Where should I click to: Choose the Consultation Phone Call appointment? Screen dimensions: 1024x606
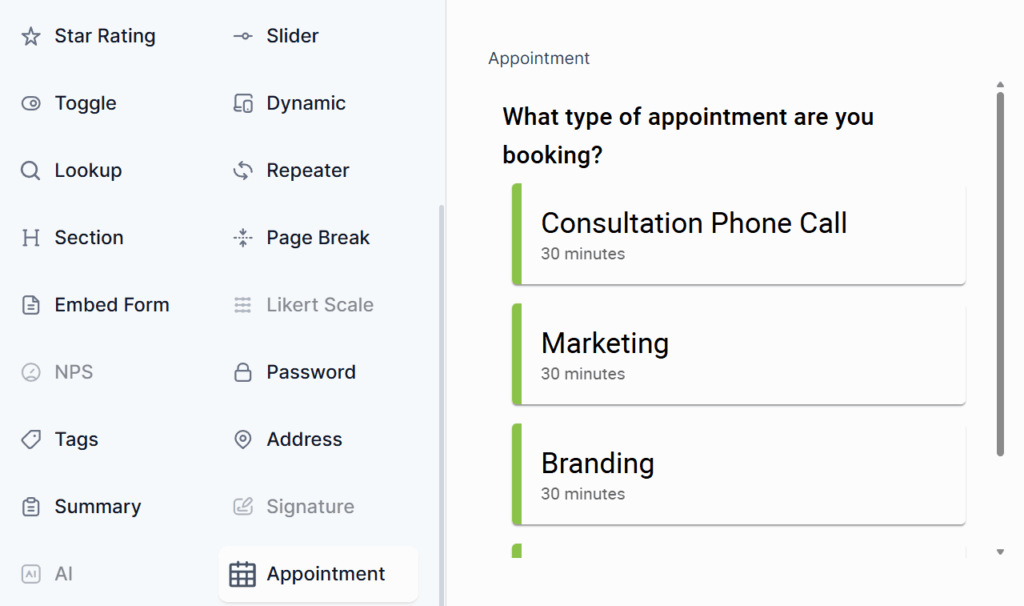[739, 233]
